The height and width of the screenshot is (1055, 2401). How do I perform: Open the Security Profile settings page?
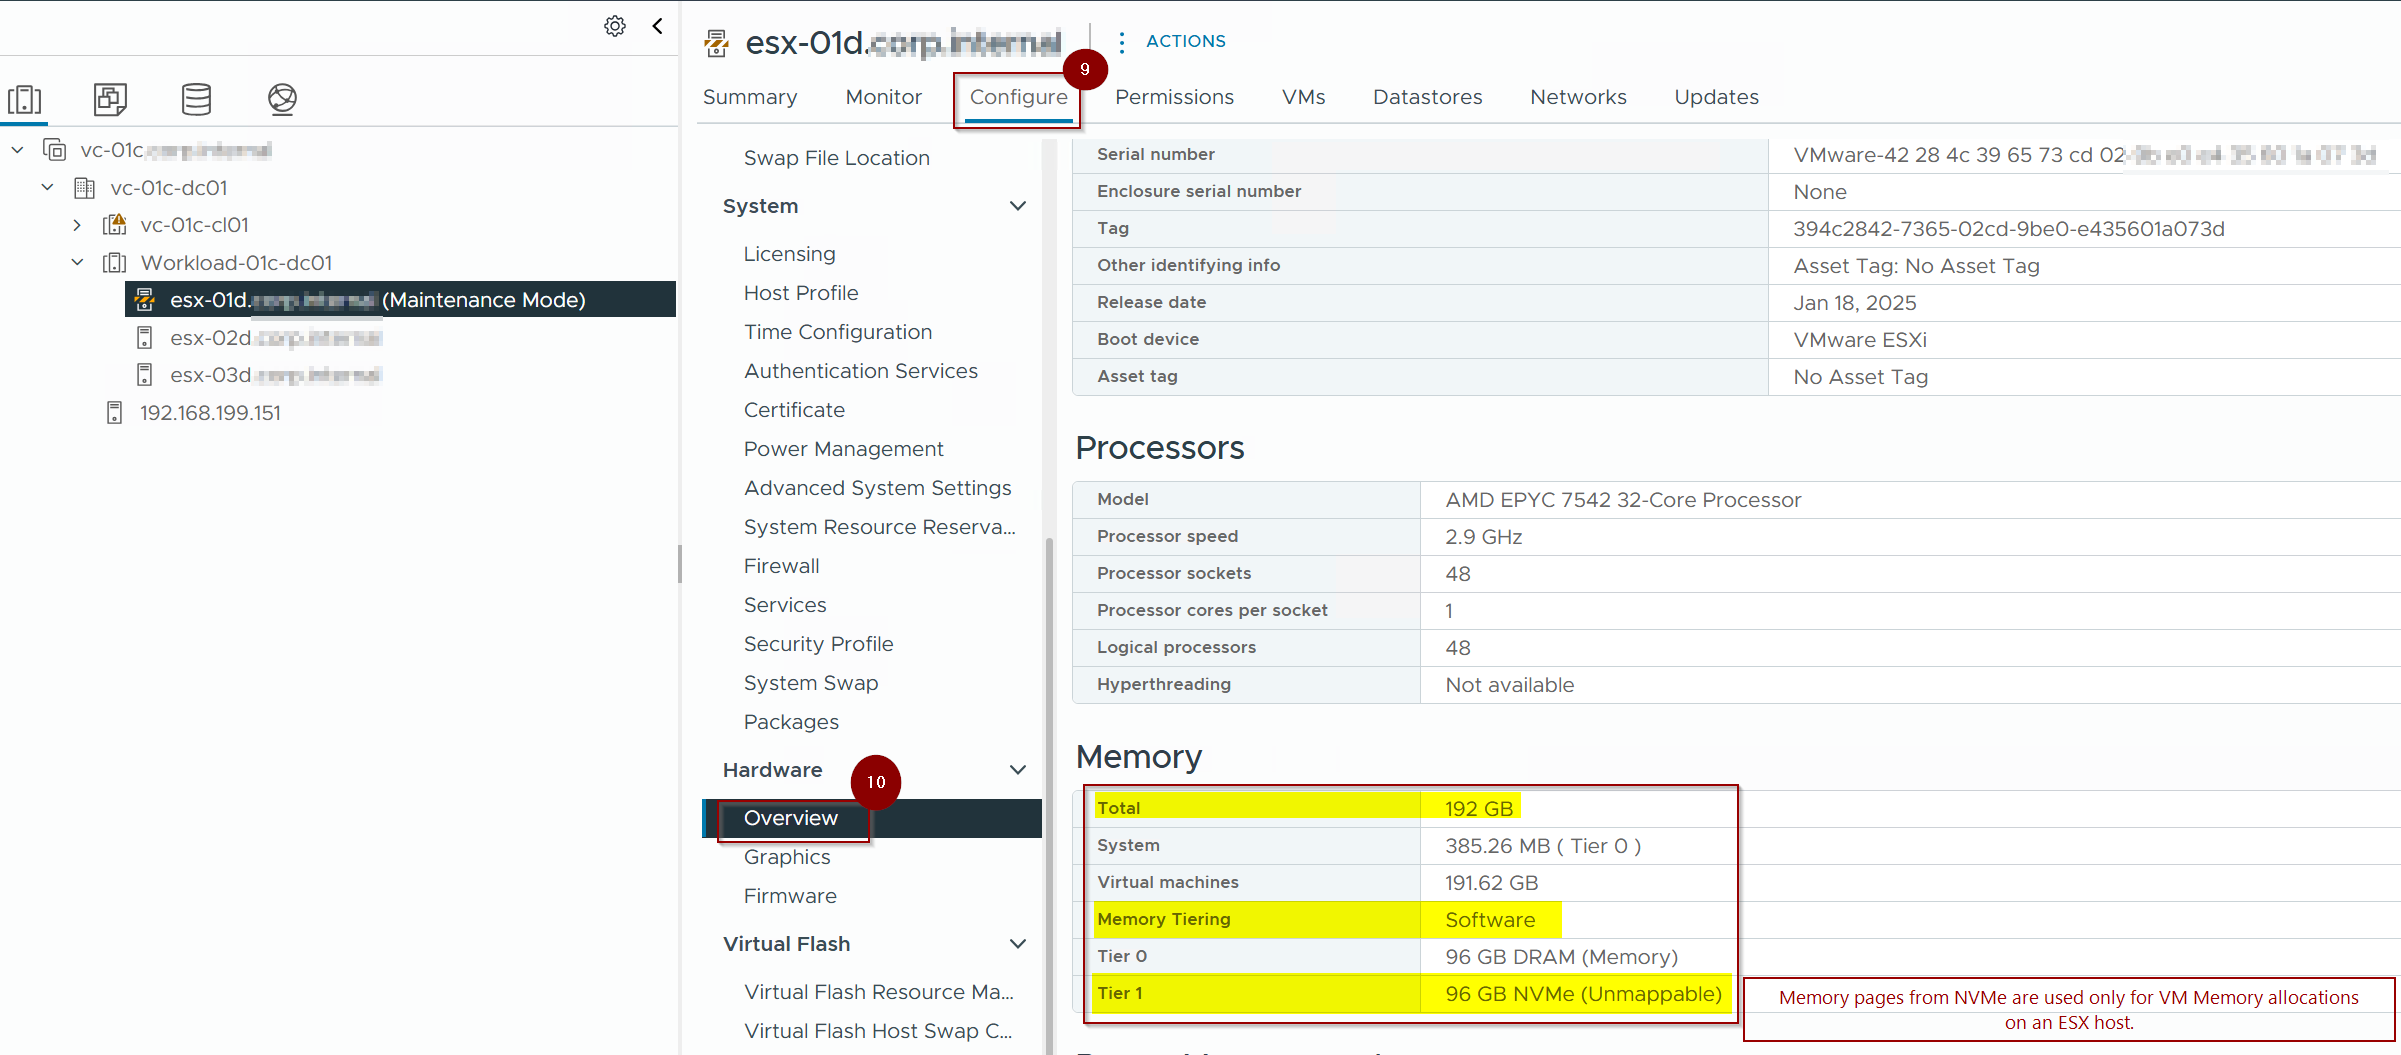click(818, 644)
